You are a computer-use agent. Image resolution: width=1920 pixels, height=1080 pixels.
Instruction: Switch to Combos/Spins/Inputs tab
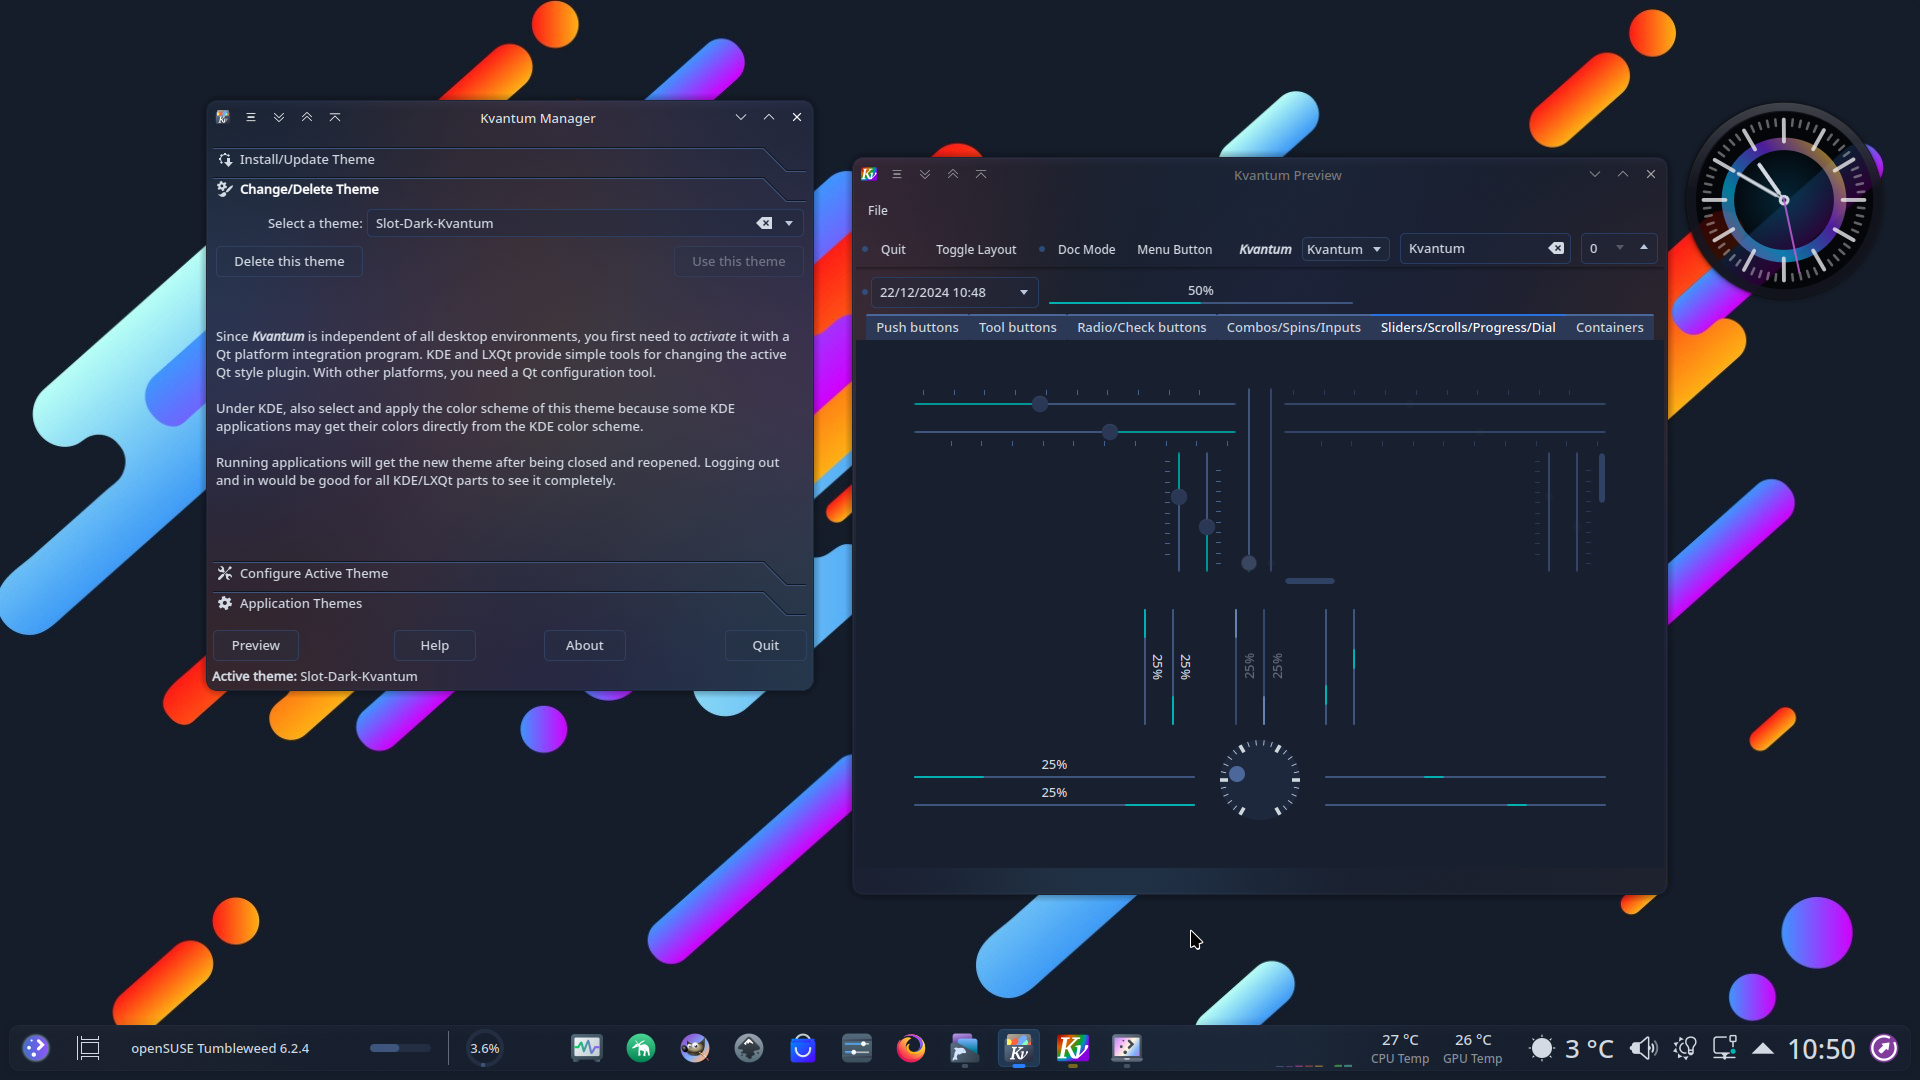(x=1293, y=327)
